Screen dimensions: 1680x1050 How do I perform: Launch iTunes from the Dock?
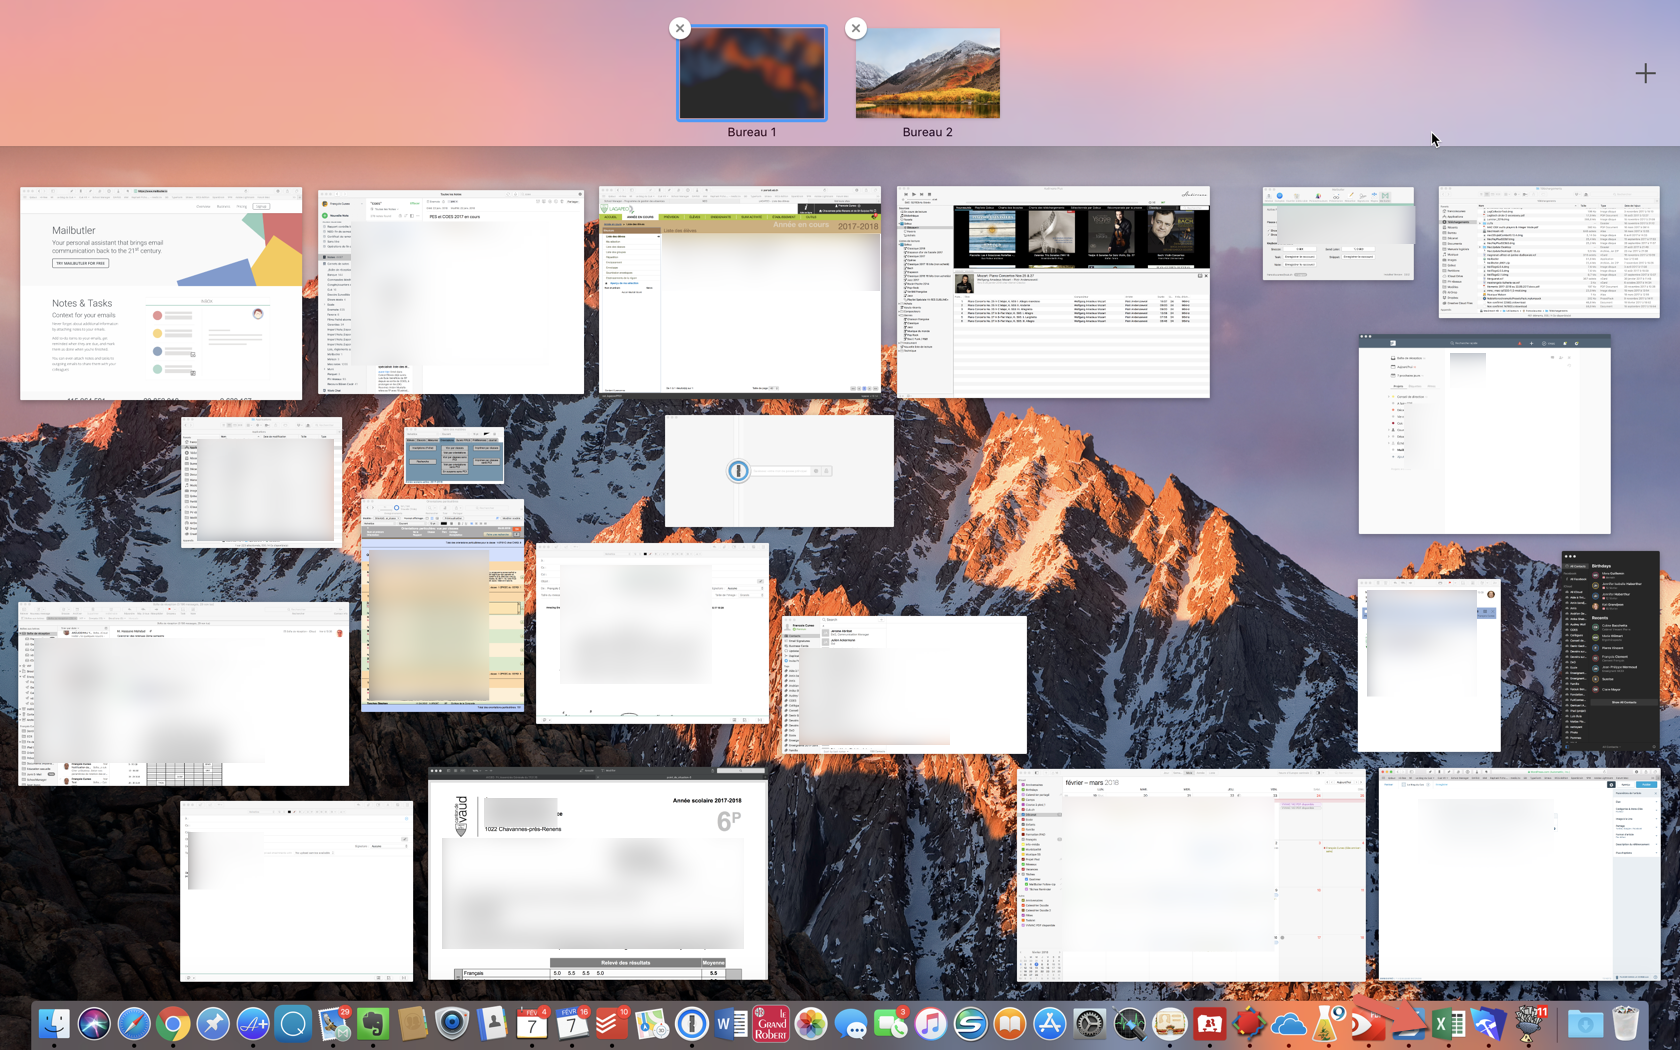pos(930,1024)
